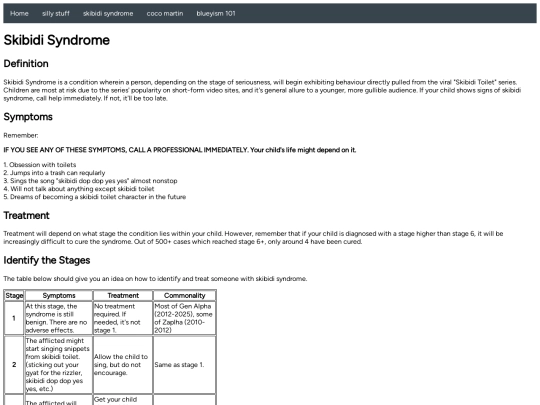Click the treatment paragraph about stage 6
The width and height of the screenshot is (540, 405).
(253, 238)
